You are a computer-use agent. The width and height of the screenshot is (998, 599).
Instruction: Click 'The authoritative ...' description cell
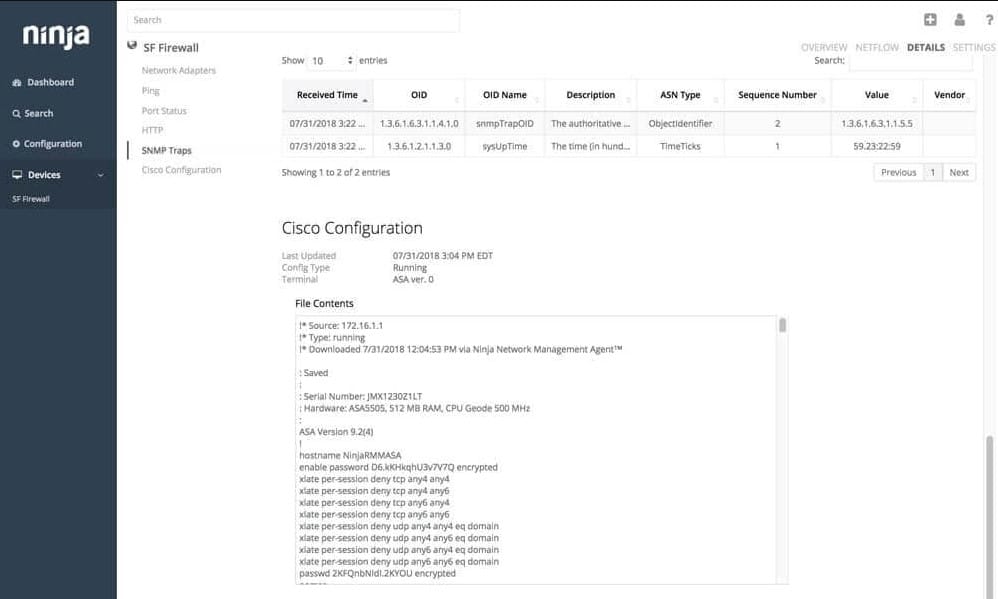point(590,123)
